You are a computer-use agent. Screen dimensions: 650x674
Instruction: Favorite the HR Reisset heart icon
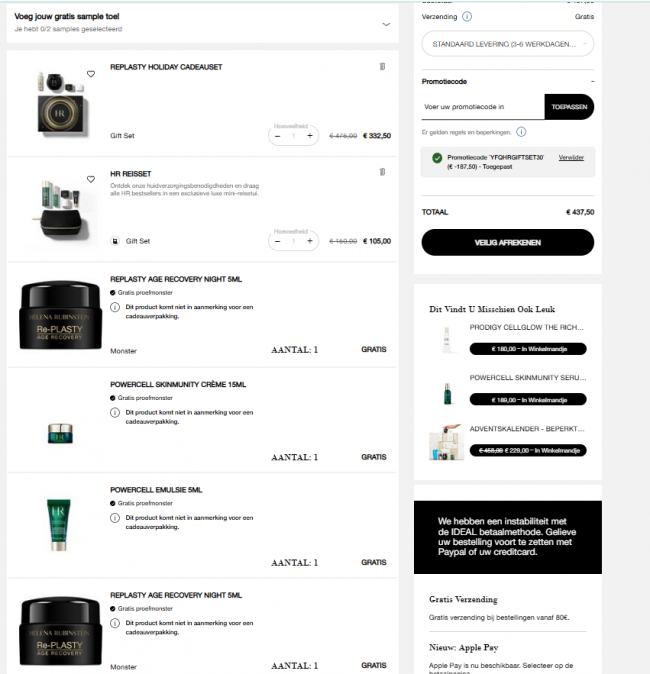[91, 179]
